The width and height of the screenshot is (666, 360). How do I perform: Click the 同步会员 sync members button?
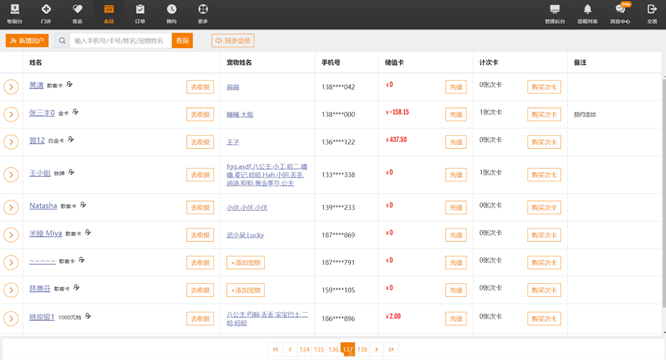(x=233, y=41)
